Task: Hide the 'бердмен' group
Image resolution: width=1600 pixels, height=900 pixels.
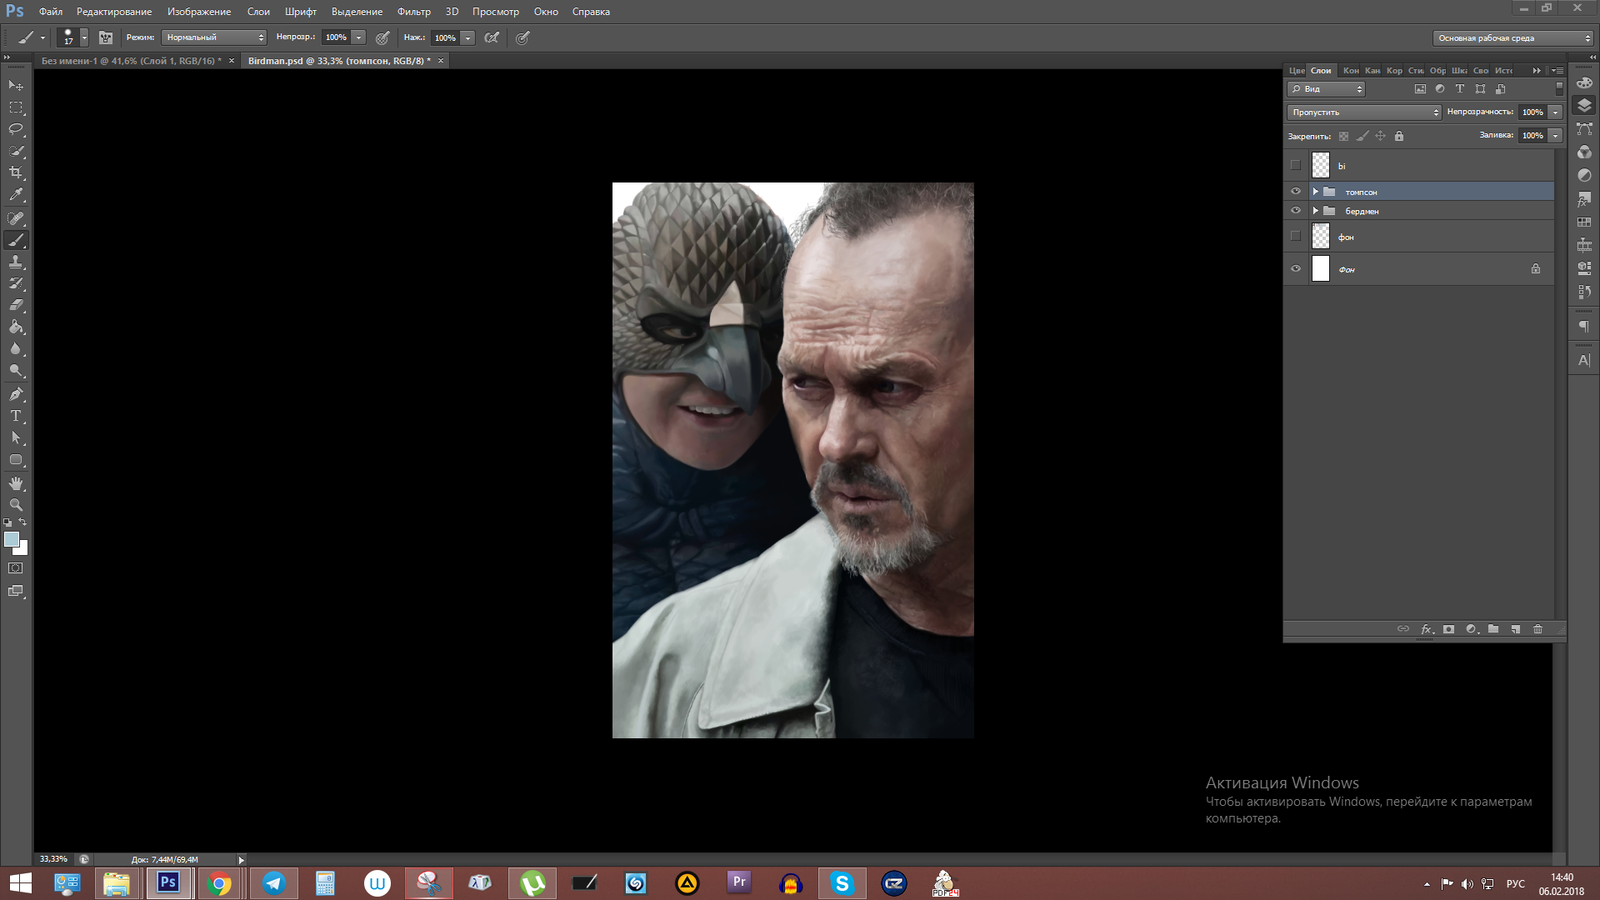Action: coord(1296,211)
